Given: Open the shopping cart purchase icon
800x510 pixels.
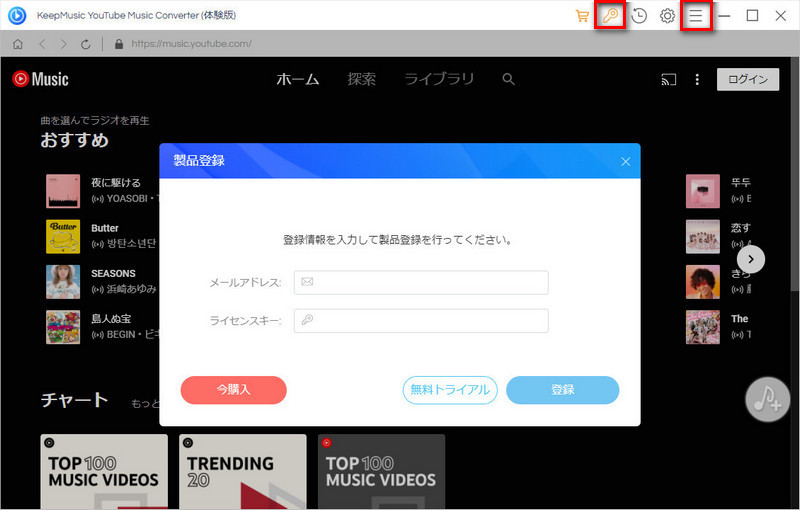Looking at the screenshot, I should tap(582, 15).
